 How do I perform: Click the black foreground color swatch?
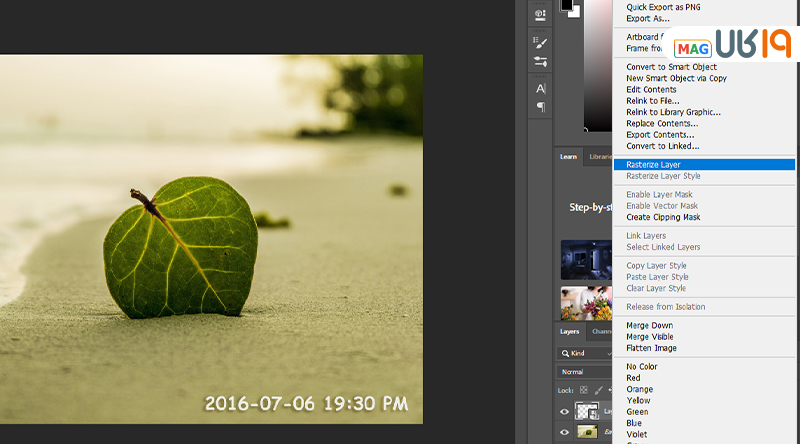point(566,5)
